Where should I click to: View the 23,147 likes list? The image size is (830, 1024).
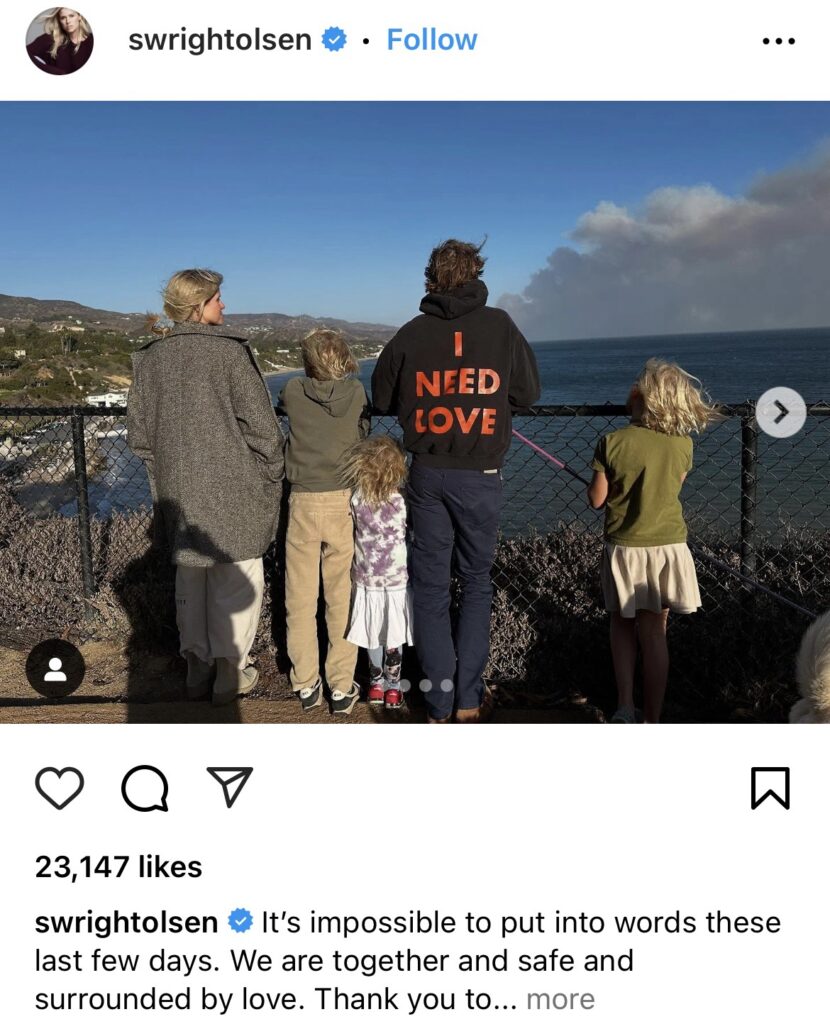118,867
